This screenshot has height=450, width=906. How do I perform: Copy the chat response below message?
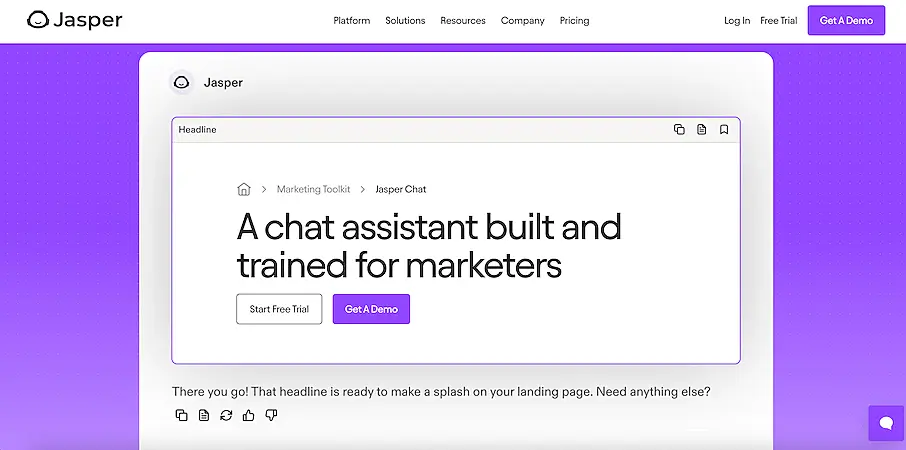[x=181, y=415]
